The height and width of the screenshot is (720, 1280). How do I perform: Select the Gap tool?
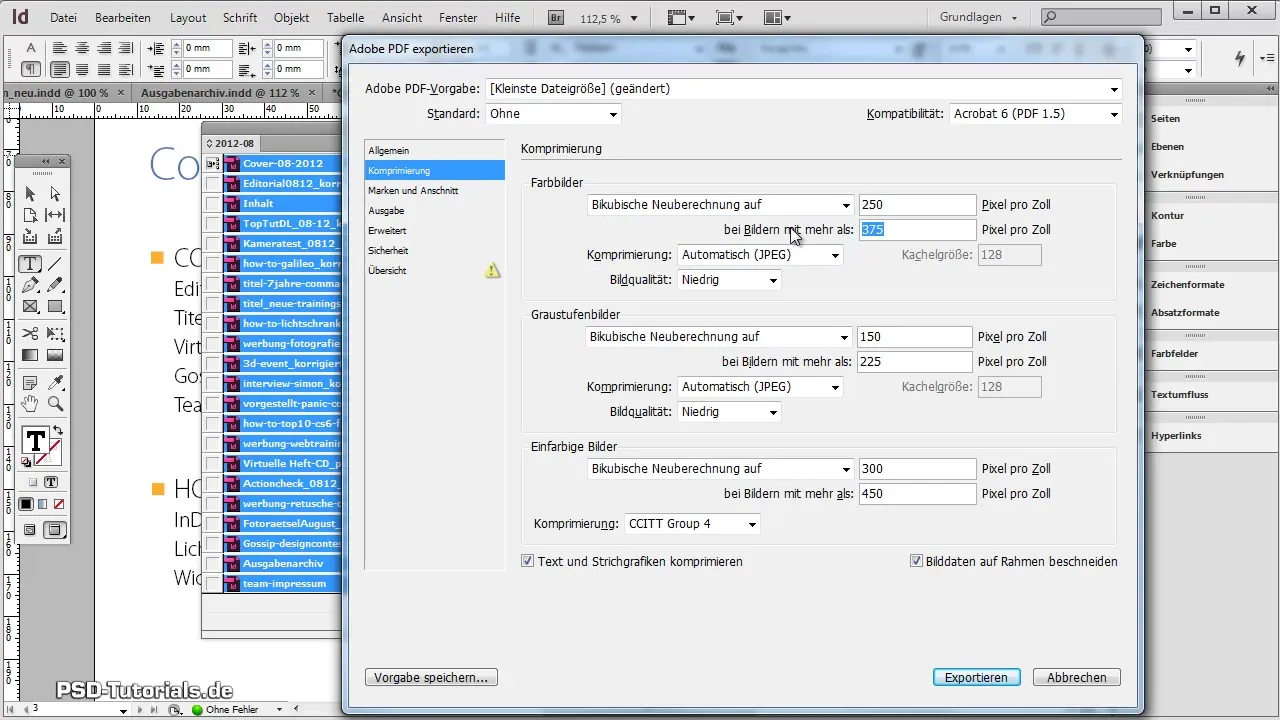[55, 215]
